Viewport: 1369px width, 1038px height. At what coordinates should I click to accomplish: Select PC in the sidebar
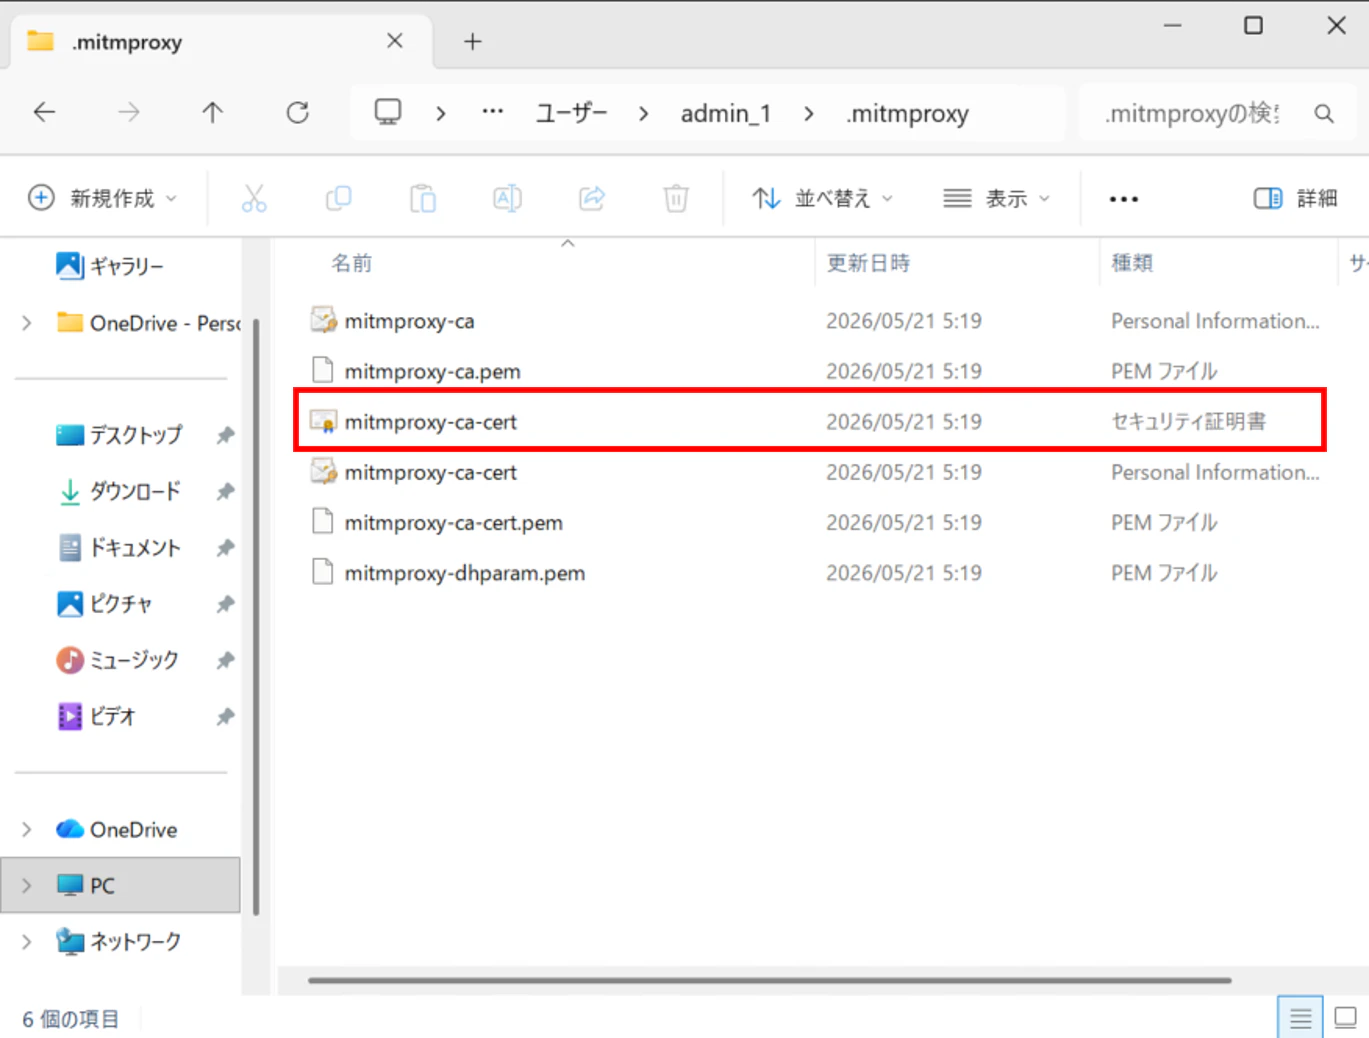point(120,885)
